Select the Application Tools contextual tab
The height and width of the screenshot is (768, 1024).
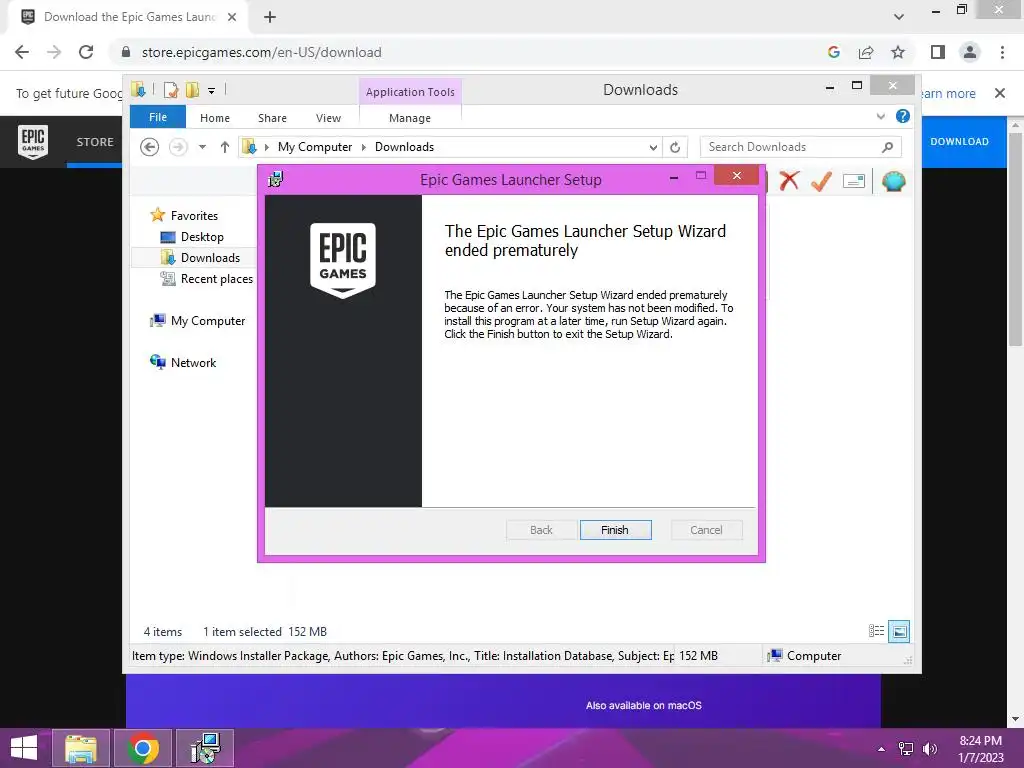[410, 92]
